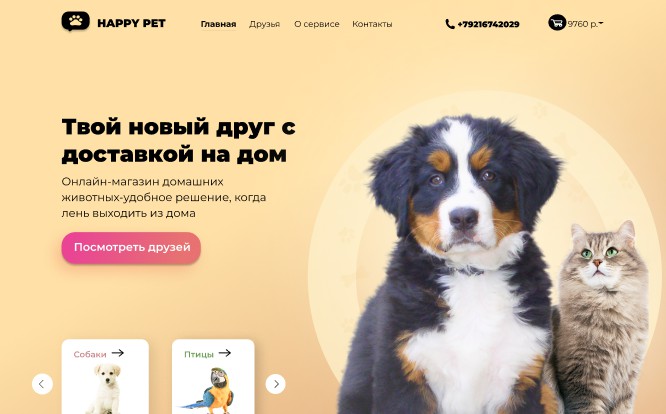Open the white puppy thumbnail
Screen dimensions: 666x414
click(x=104, y=389)
